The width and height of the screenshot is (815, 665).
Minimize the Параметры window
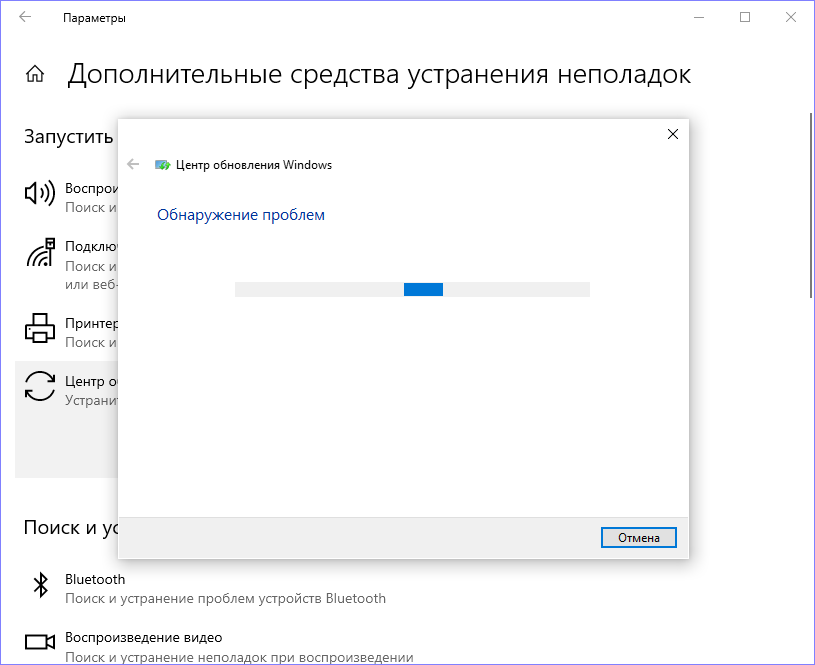click(699, 17)
